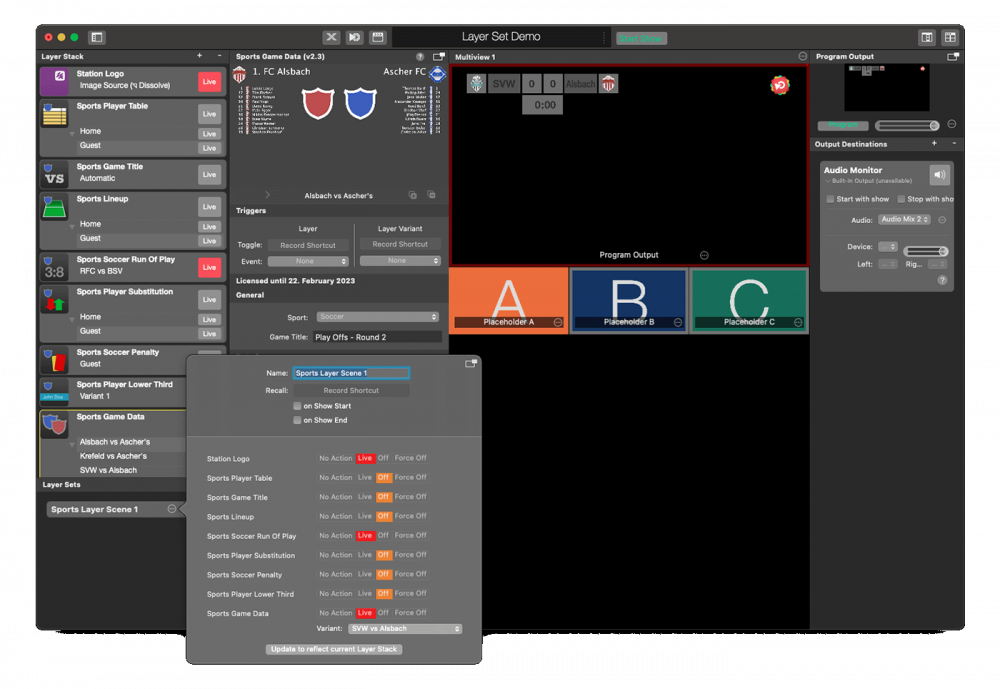This screenshot has height=689, width=1000.
Task: Open the Multiview 1 options circle
Action: [802, 57]
